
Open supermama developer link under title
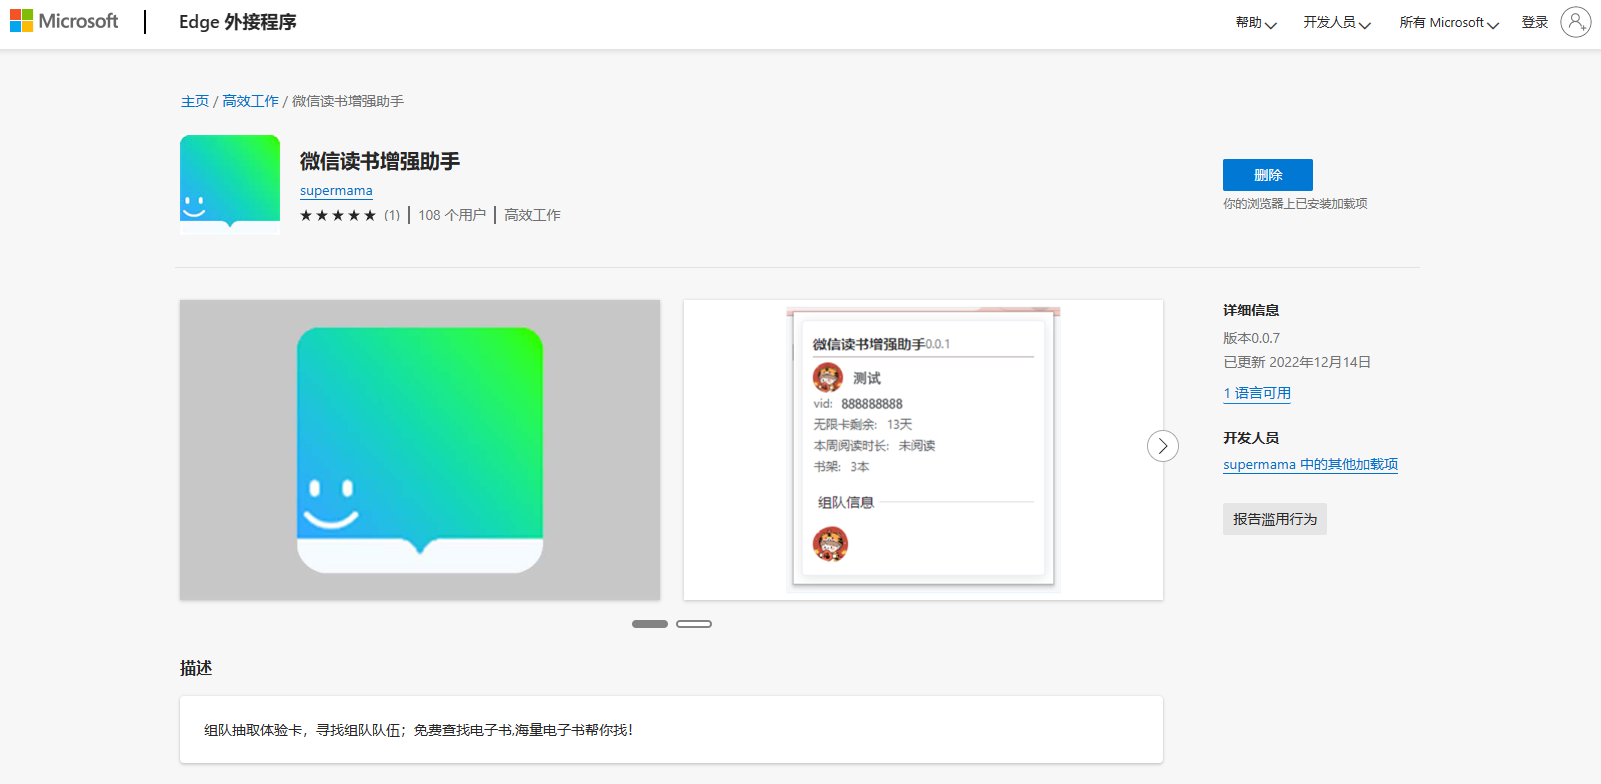click(x=336, y=191)
